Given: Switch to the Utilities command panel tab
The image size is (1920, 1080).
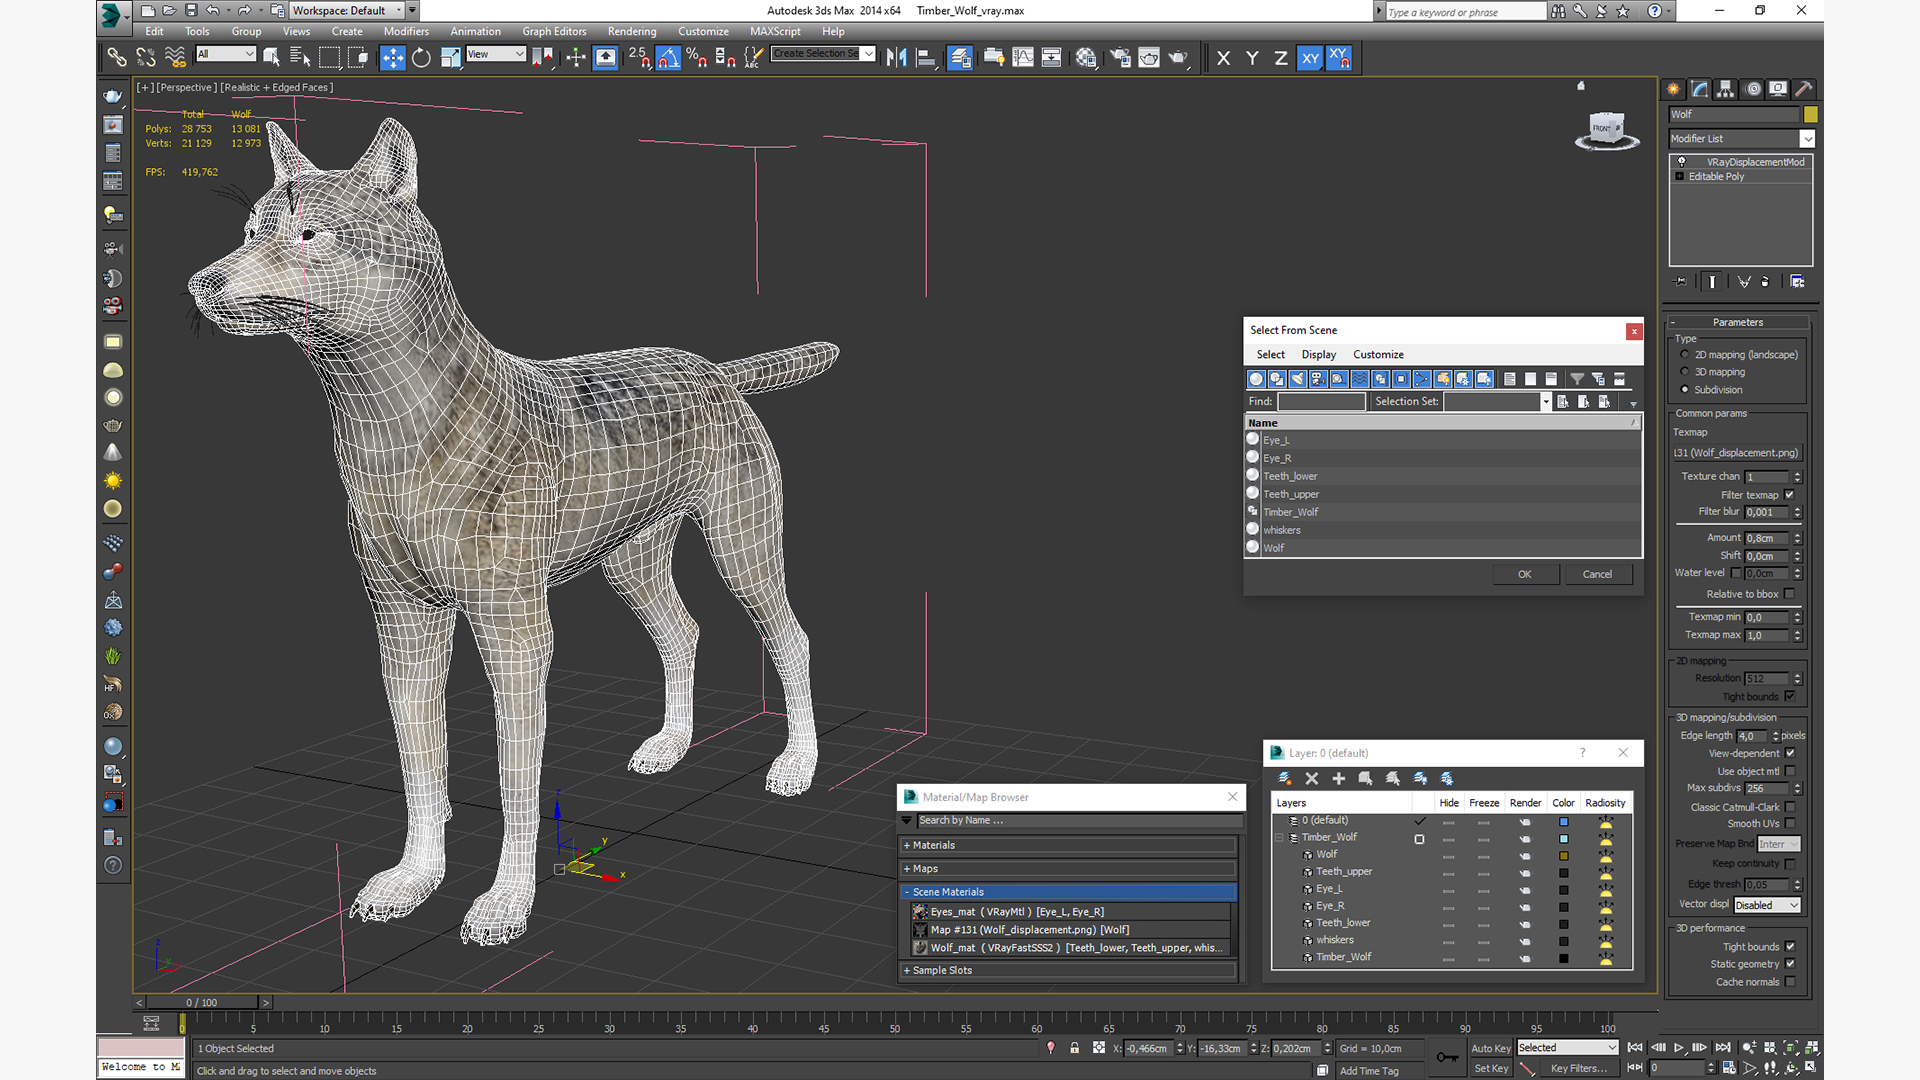Looking at the screenshot, I should (1804, 89).
